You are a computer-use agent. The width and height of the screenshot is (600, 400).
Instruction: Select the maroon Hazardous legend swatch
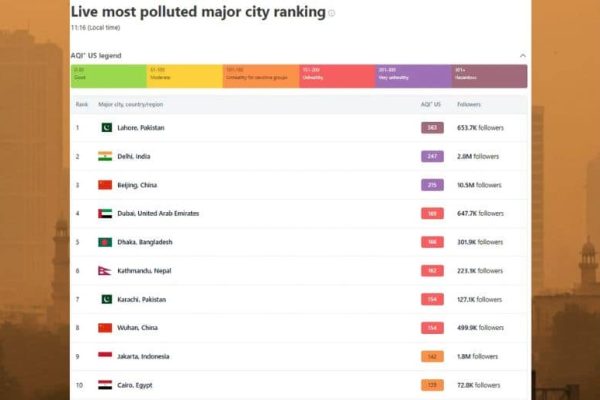coord(489,76)
